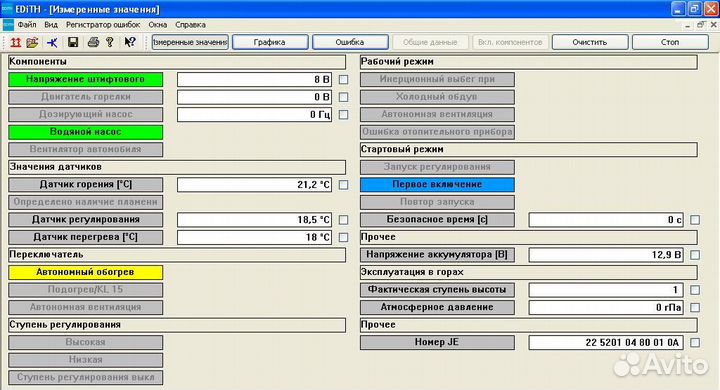720x390 pixels.
Task: Click the blue disconnect arrows icon
Action: [52, 42]
